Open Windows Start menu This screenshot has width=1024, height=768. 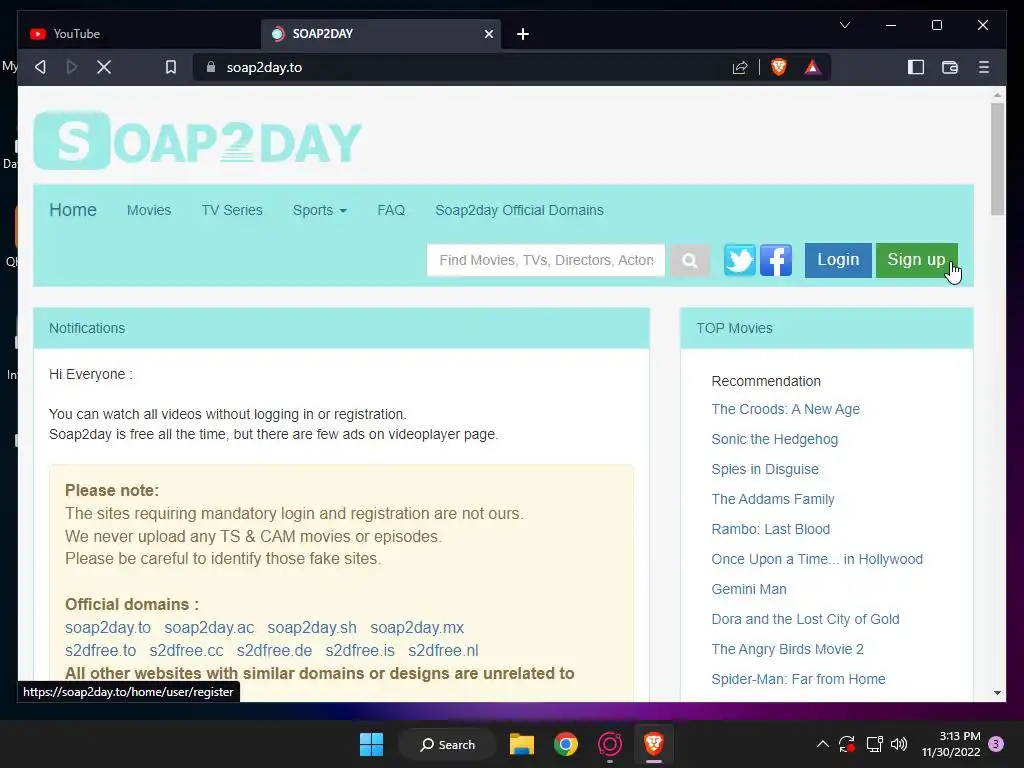[372, 744]
